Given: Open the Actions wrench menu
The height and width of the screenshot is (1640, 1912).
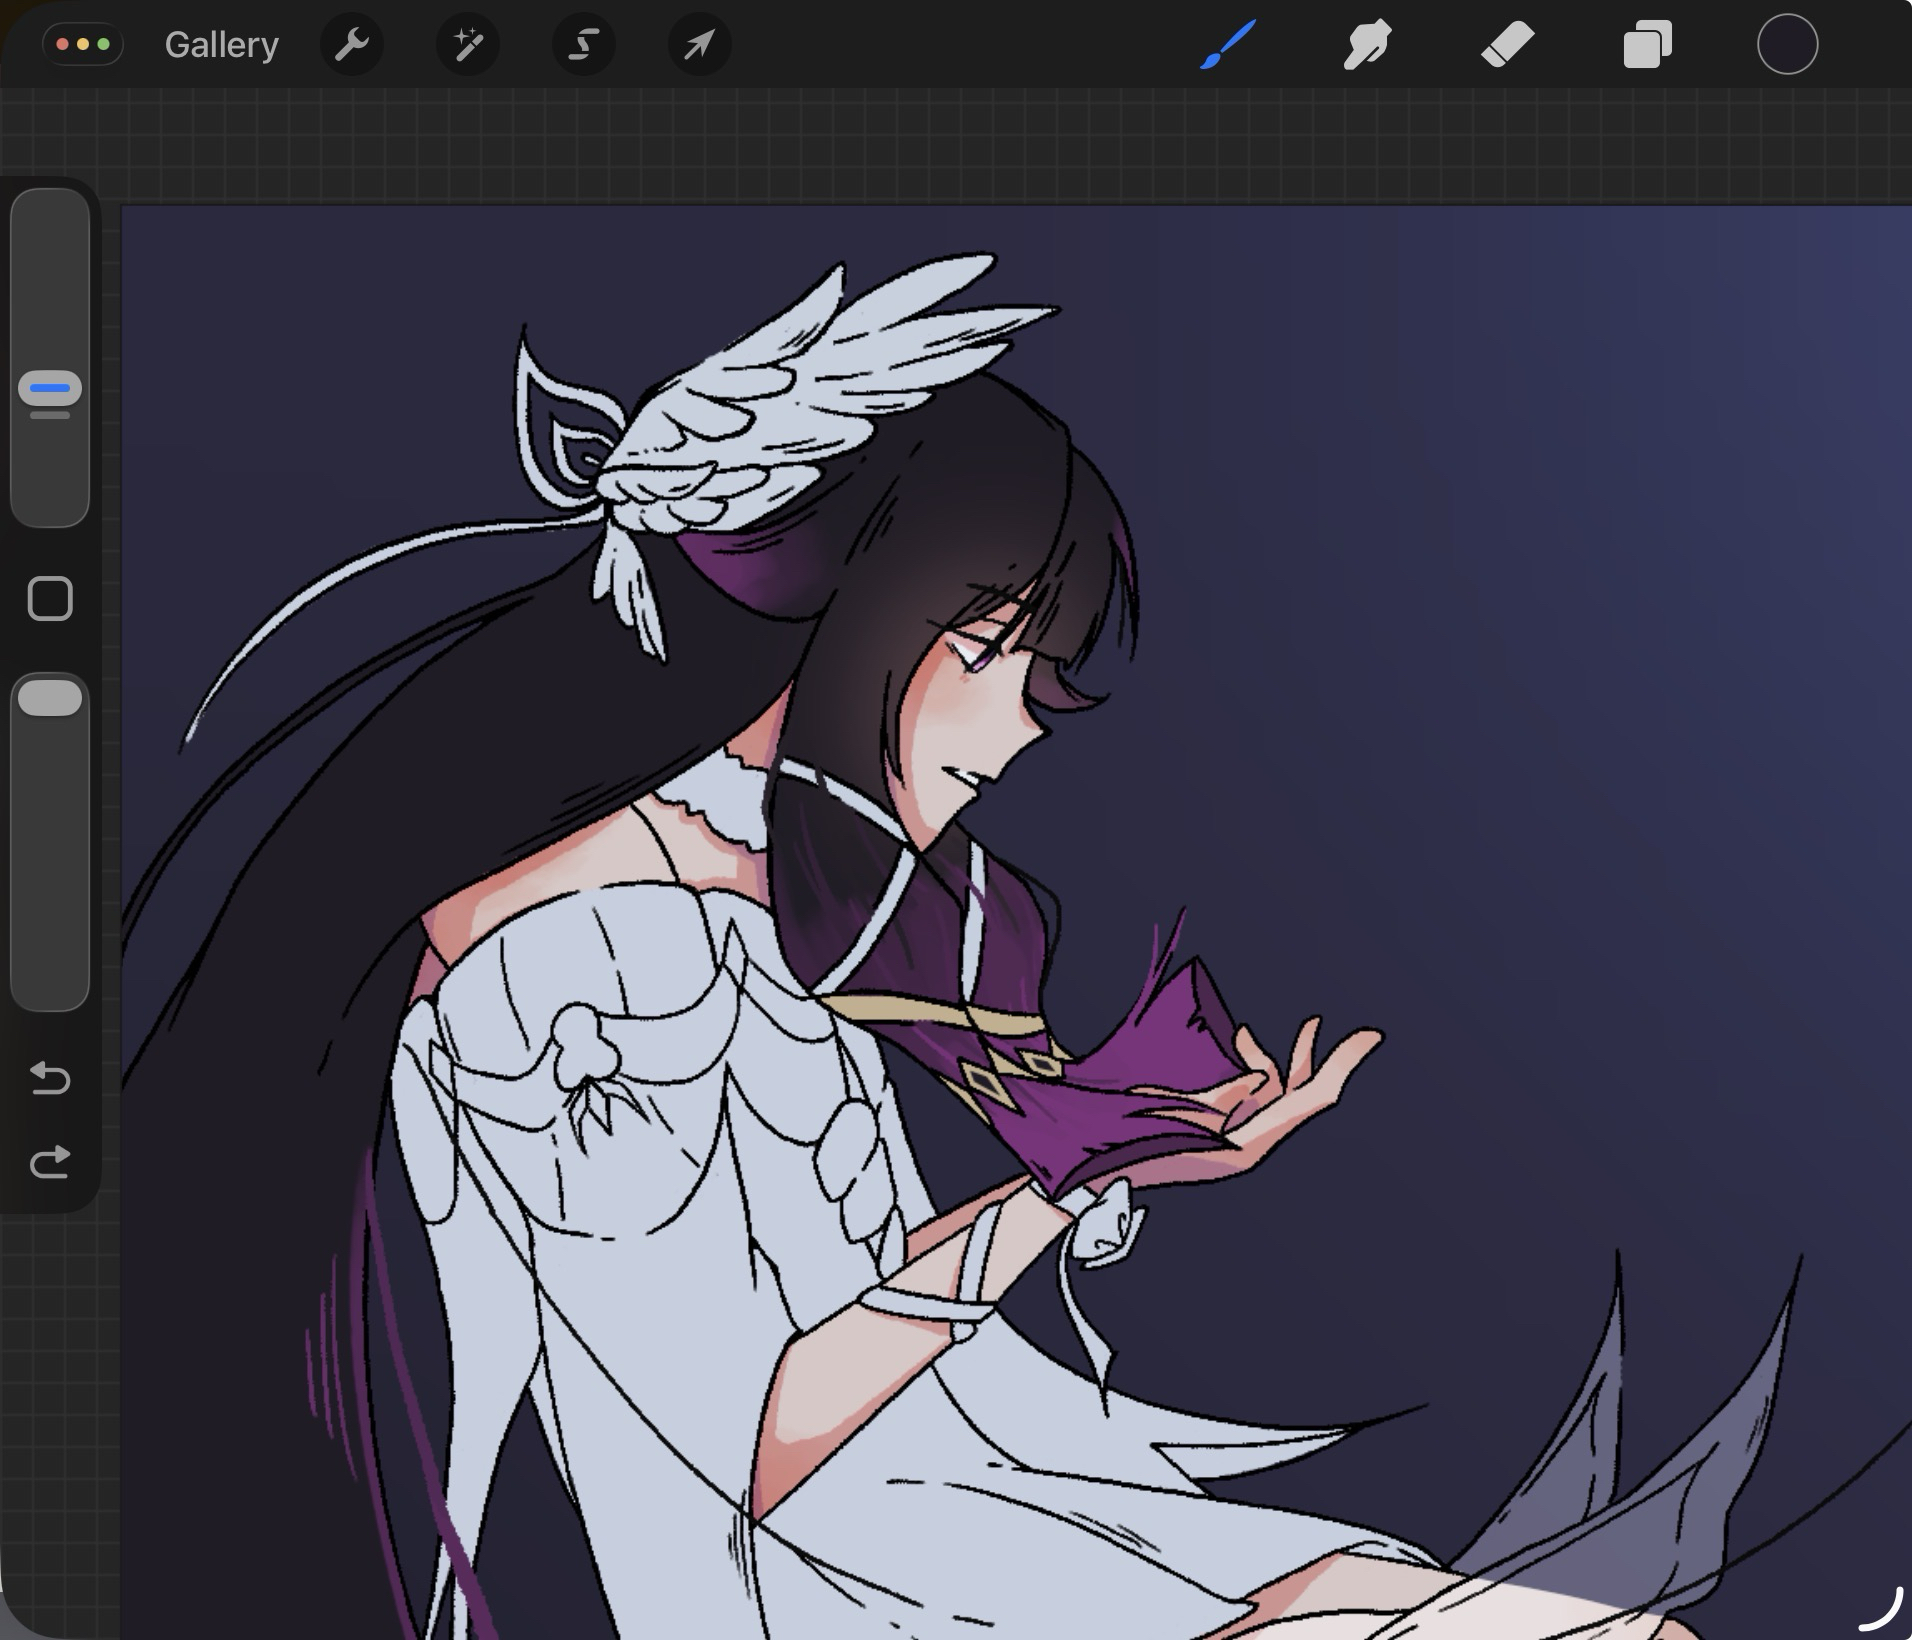Looking at the screenshot, I should (x=351, y=45).
